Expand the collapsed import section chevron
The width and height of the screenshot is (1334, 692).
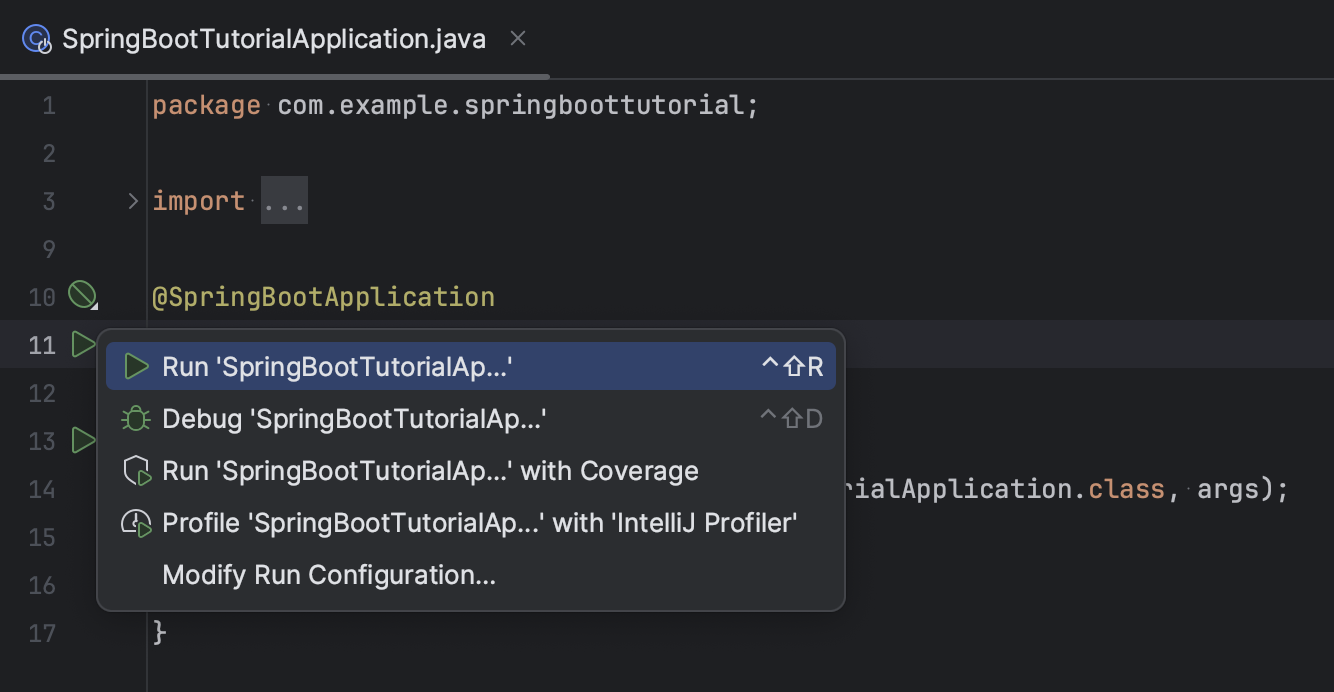133,200
